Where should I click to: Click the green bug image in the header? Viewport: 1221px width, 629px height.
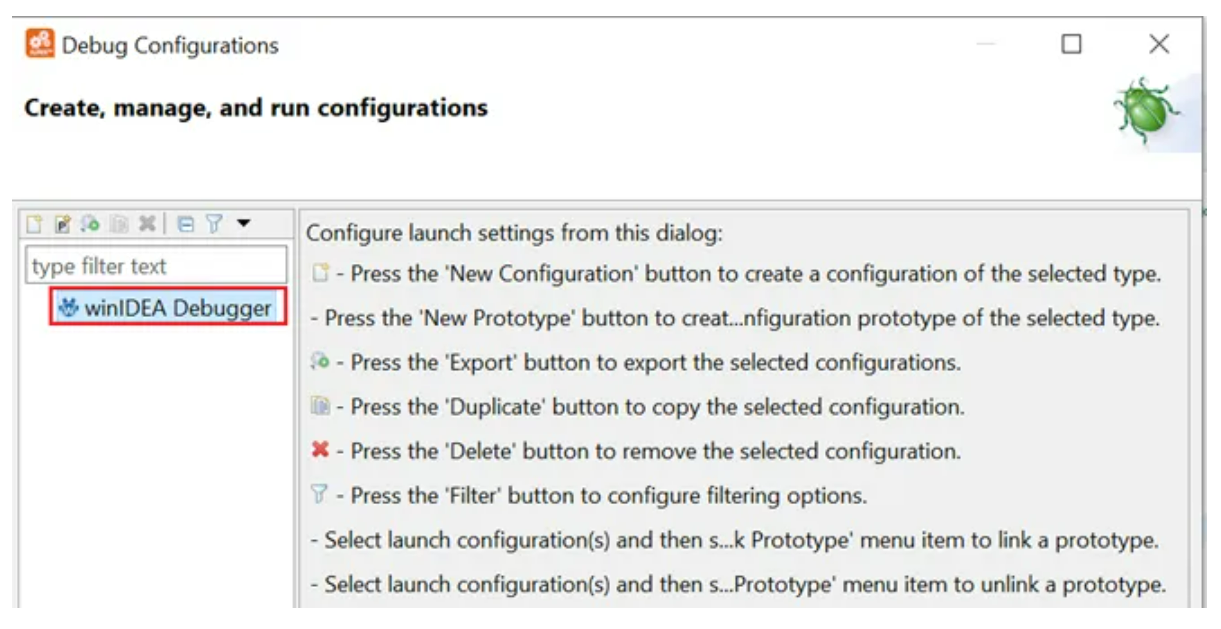tap(1146, 110)
